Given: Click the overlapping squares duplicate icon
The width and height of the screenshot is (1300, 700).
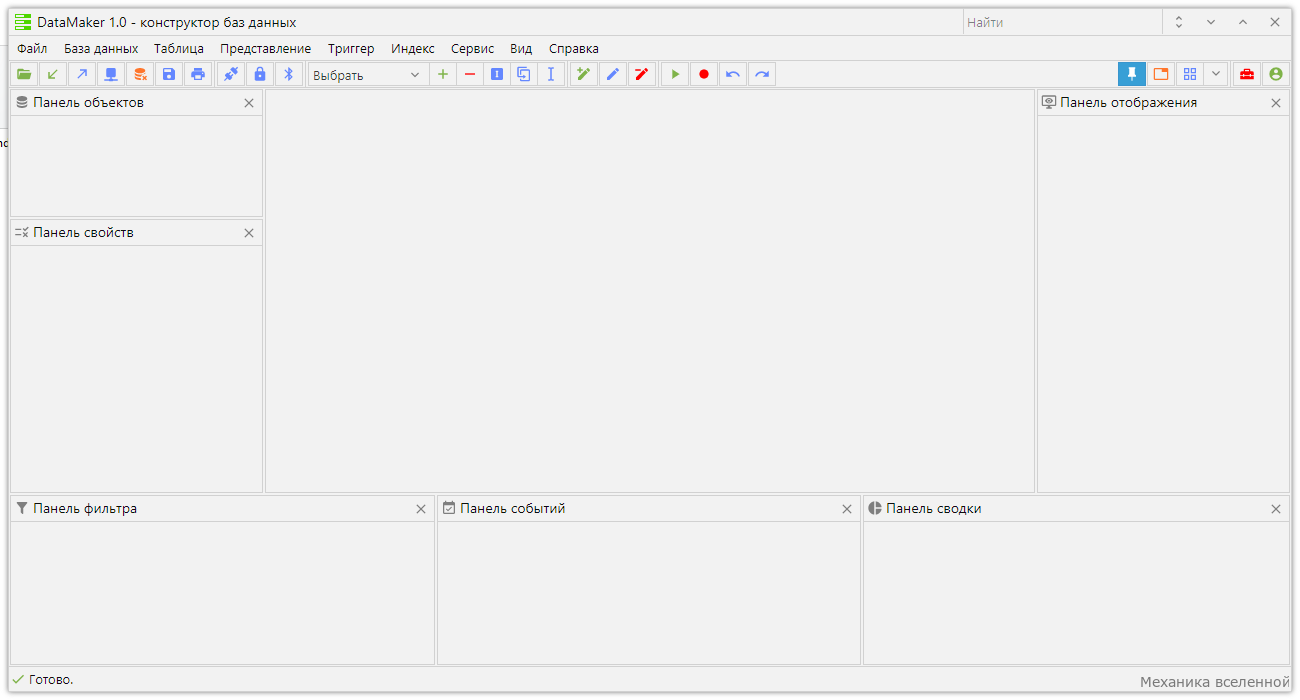Looking at the screenshot, I should (524, 74).
